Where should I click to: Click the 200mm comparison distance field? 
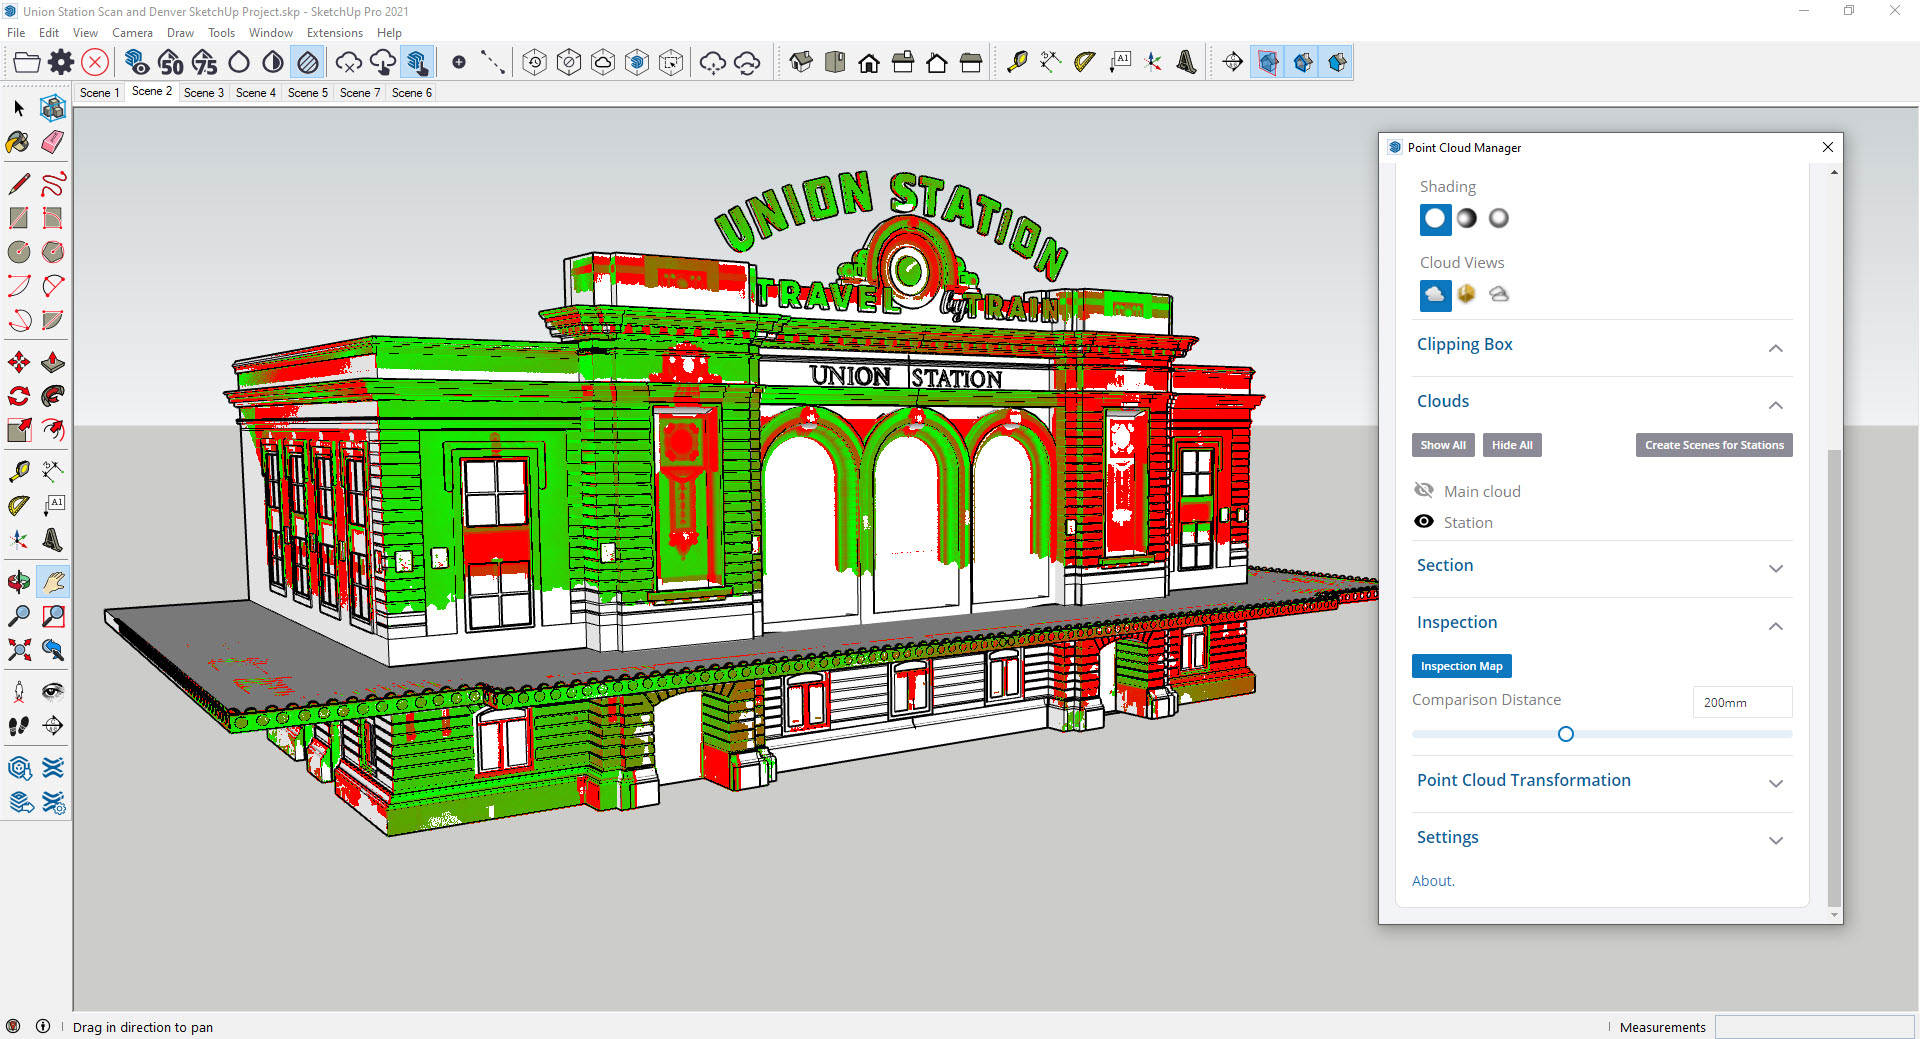[x=1742, y=702]
